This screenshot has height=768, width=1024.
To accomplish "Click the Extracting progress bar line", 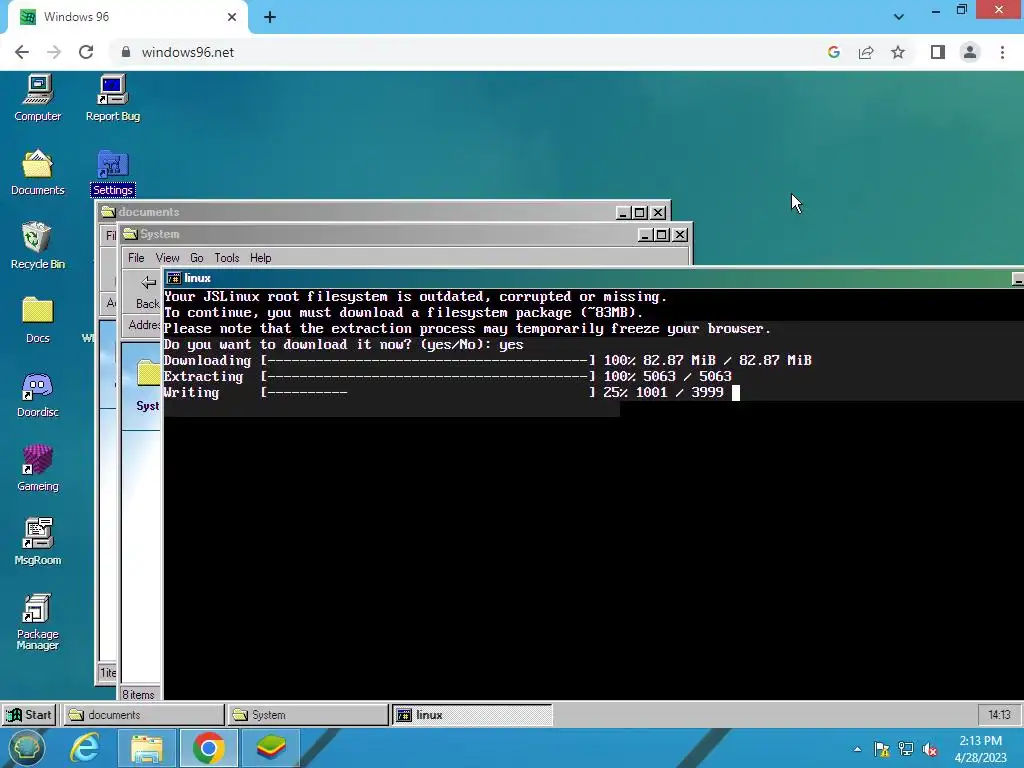I will pos(447,377).
